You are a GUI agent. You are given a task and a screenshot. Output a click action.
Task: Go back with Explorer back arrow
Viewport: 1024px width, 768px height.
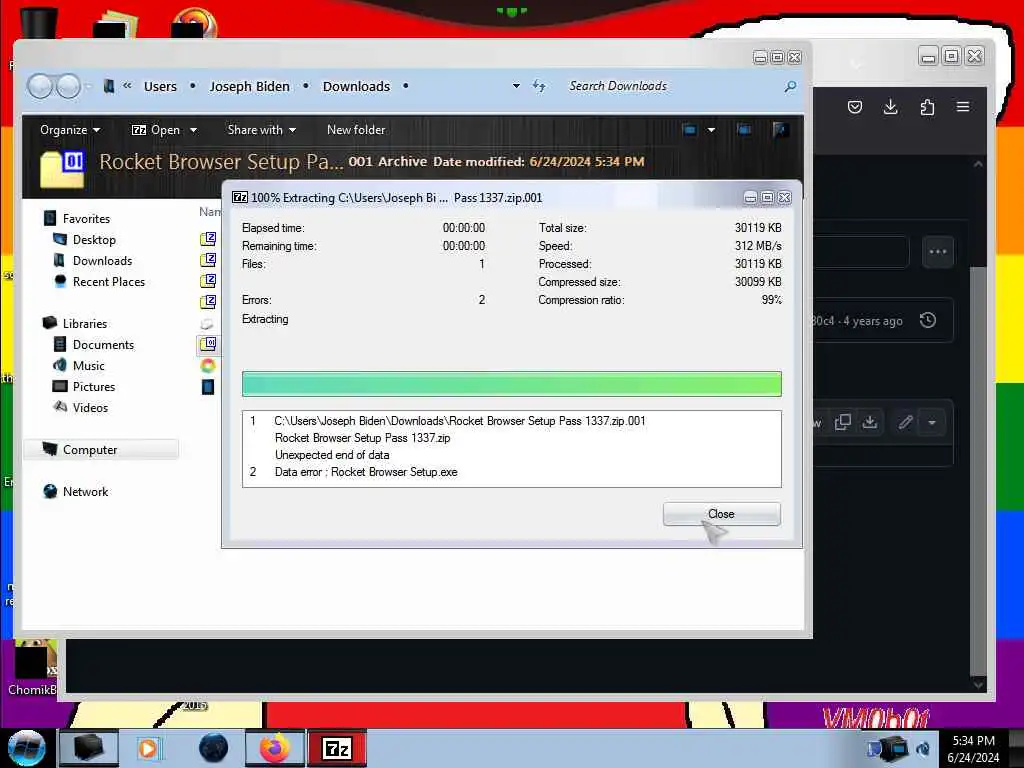click(x=40, y=86)
